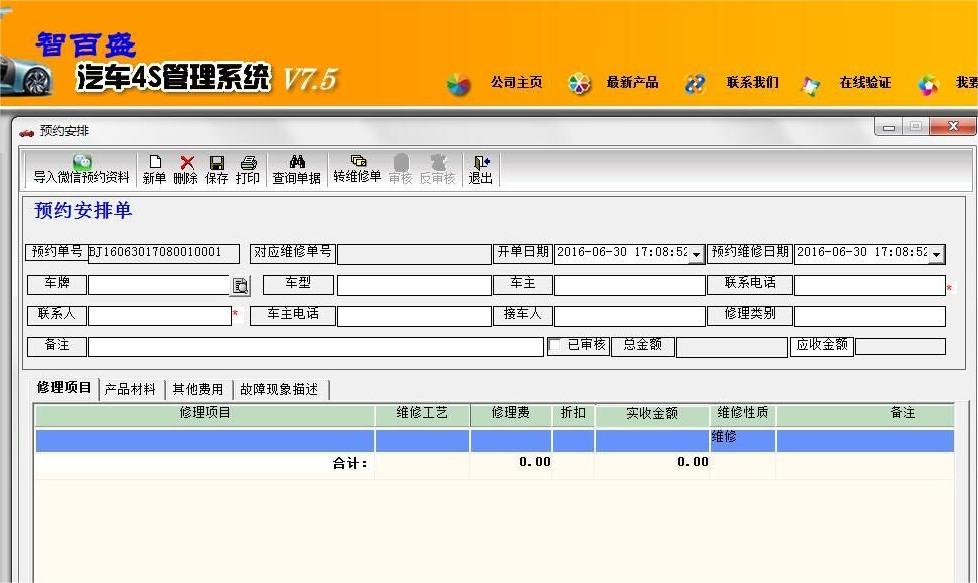Click the 修理项目 cell in highlighted row
This screenshot has height=583, width=978.
(205, 440)
